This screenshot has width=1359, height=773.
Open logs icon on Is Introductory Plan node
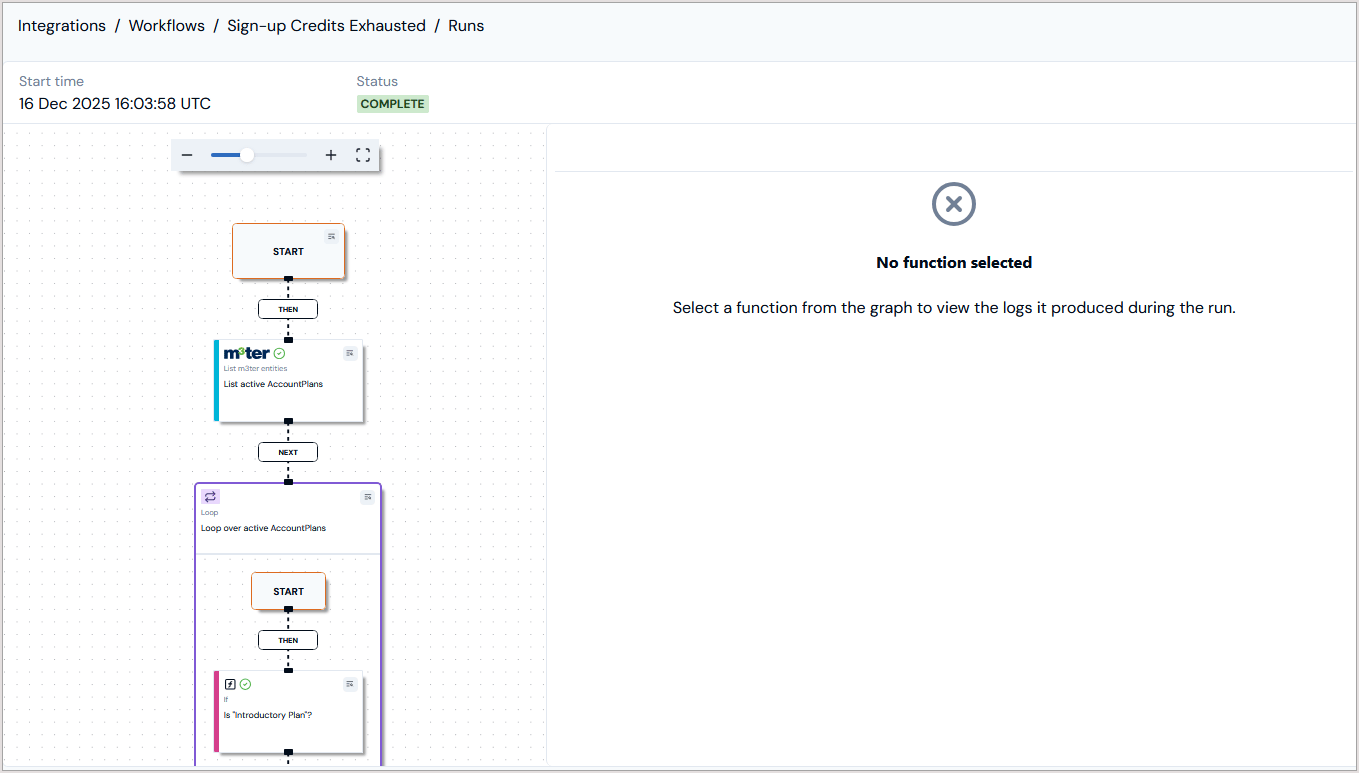point(350,684)
